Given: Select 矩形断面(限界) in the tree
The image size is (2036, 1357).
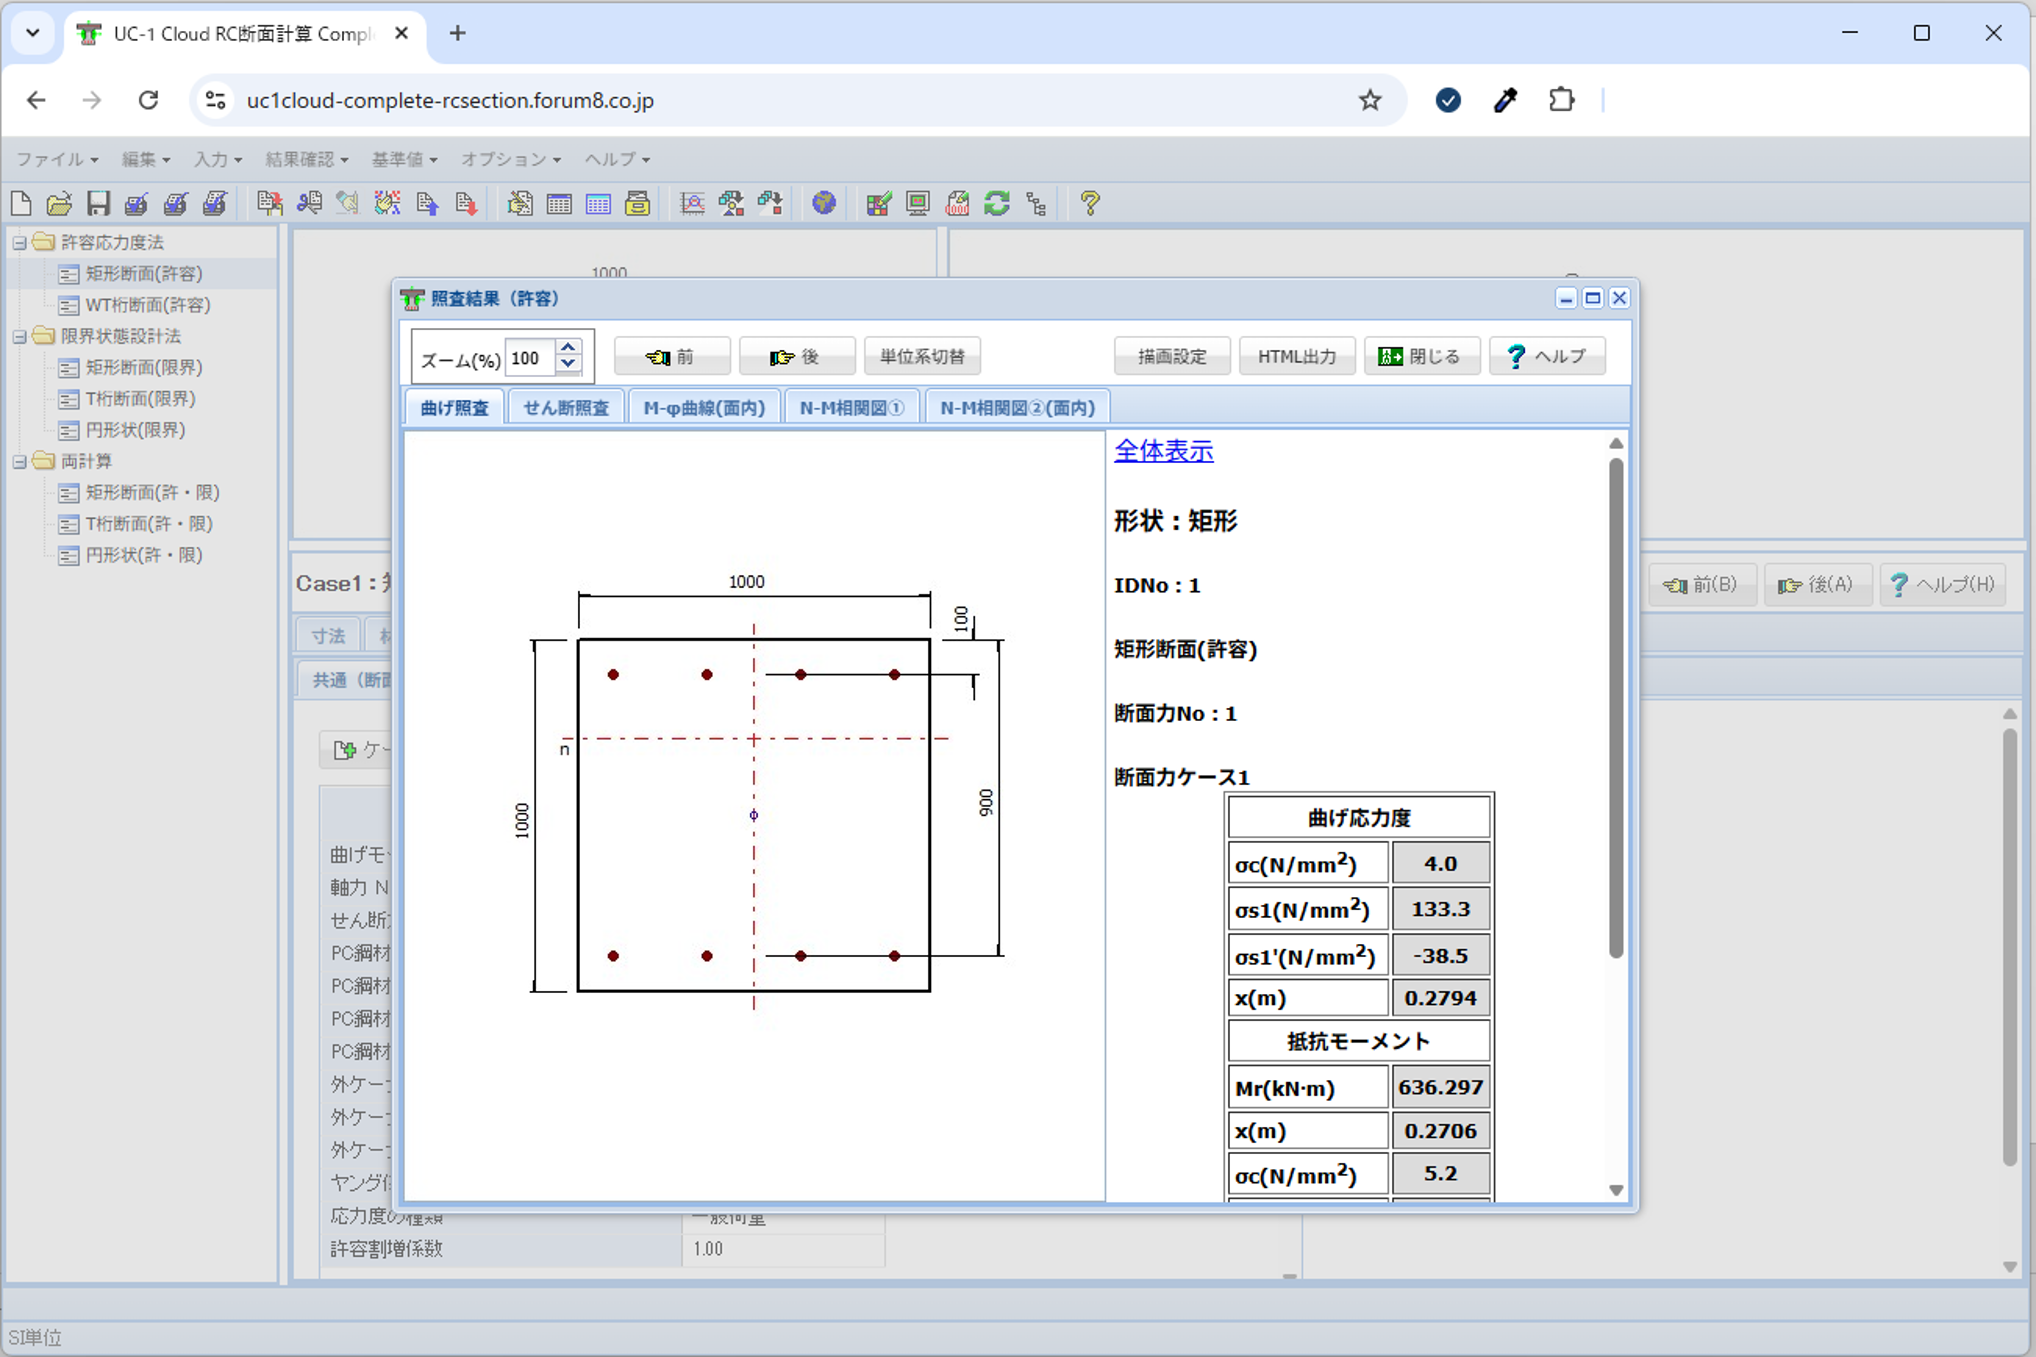Looking at the screenshot, I should [144, 367].
